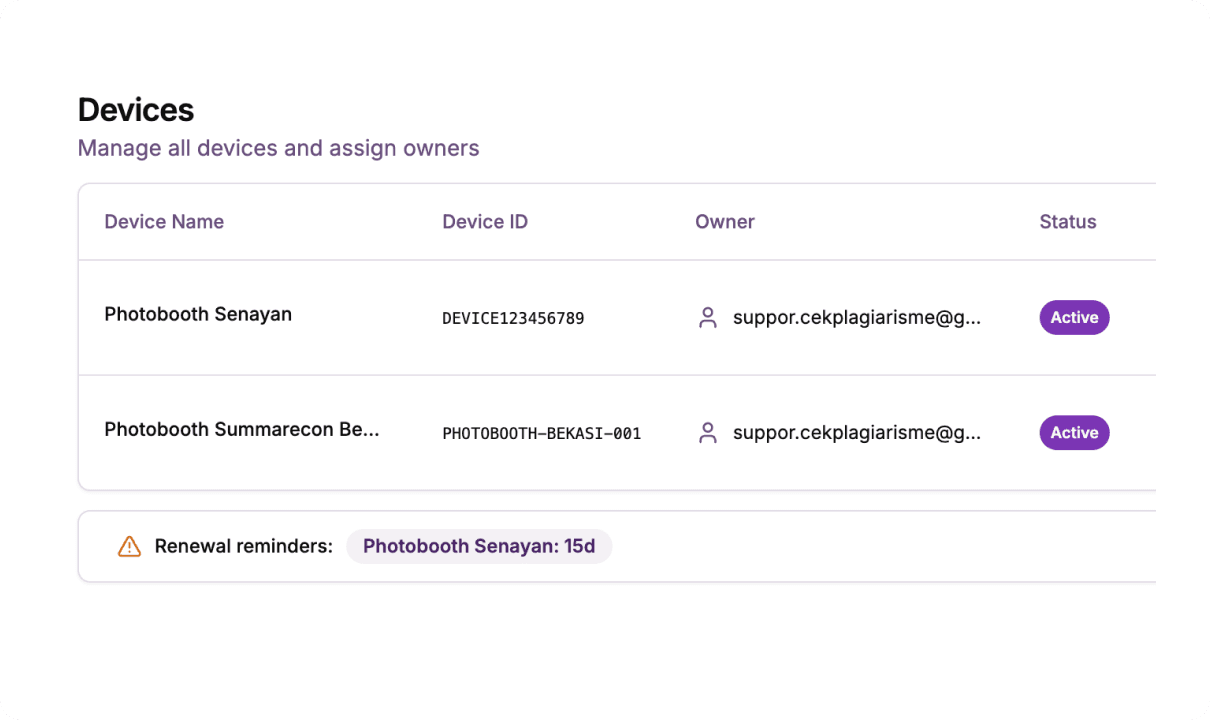Click the Owner column header
The height and width of the screenshot is (720, 1210).
(725, 222)
